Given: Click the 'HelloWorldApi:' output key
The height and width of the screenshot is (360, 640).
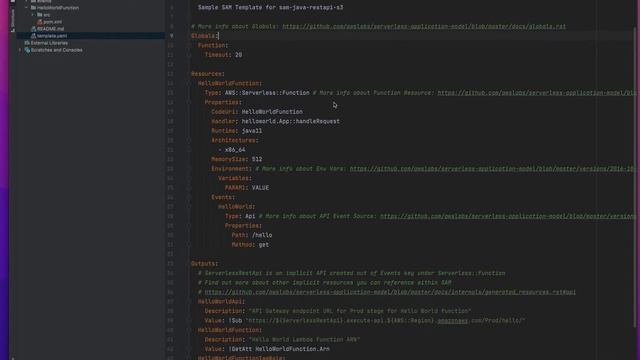Looking at the screenshot, I should (x=221, y=302).
